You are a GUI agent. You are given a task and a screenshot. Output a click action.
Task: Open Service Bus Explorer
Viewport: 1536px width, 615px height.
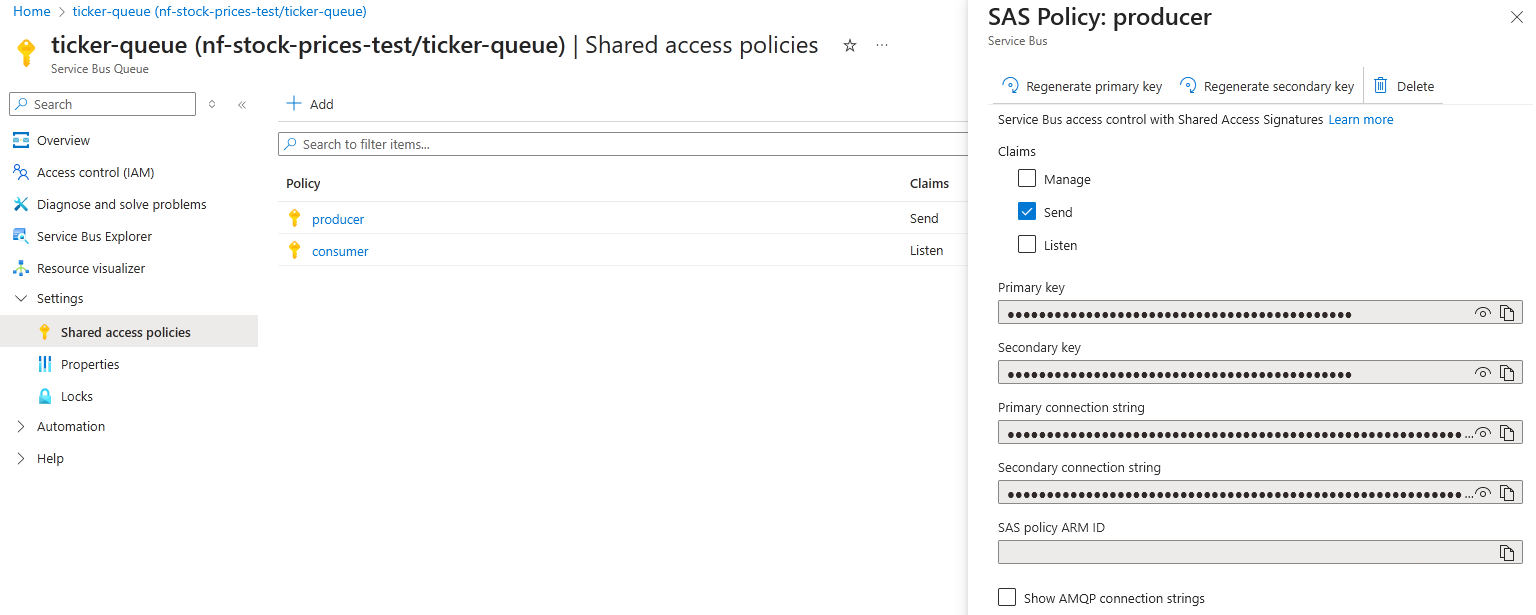coord(94,236)
